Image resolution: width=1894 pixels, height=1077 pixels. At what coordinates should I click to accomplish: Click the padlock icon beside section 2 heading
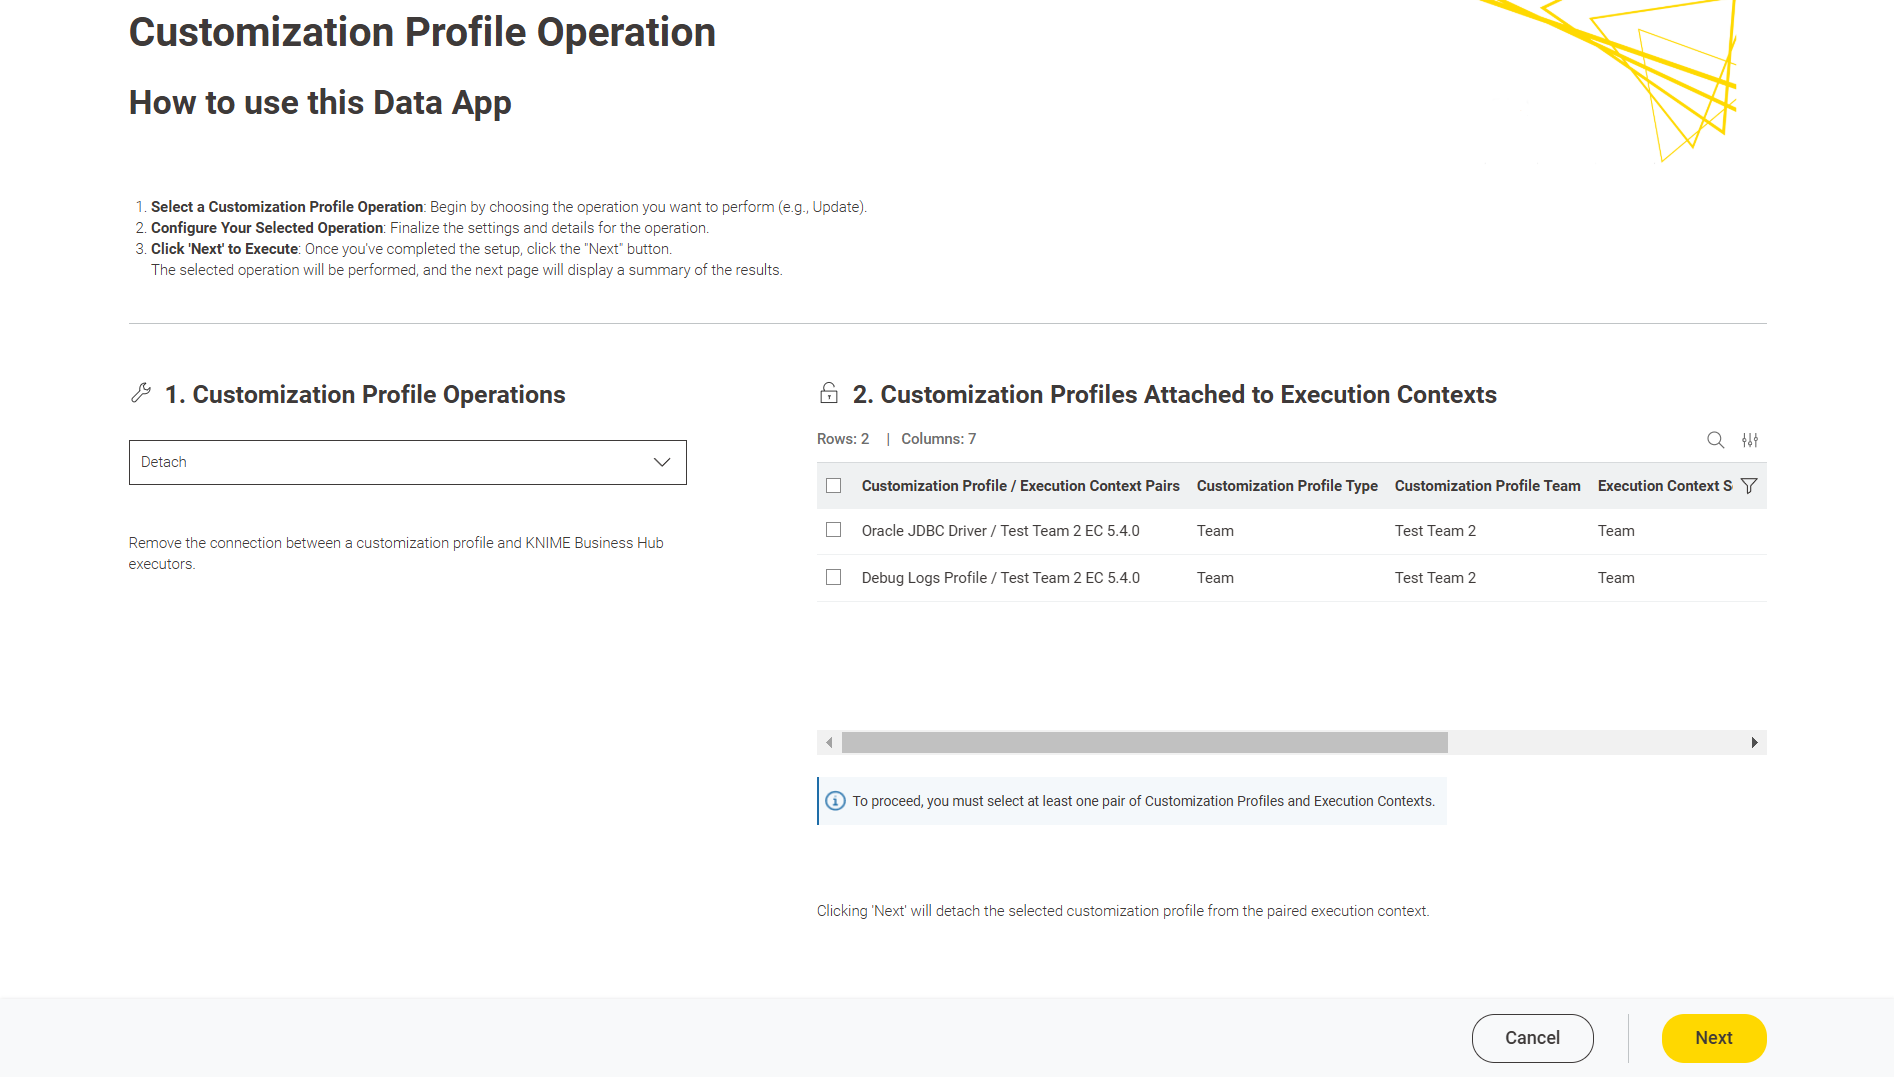(x=829, y=394)
